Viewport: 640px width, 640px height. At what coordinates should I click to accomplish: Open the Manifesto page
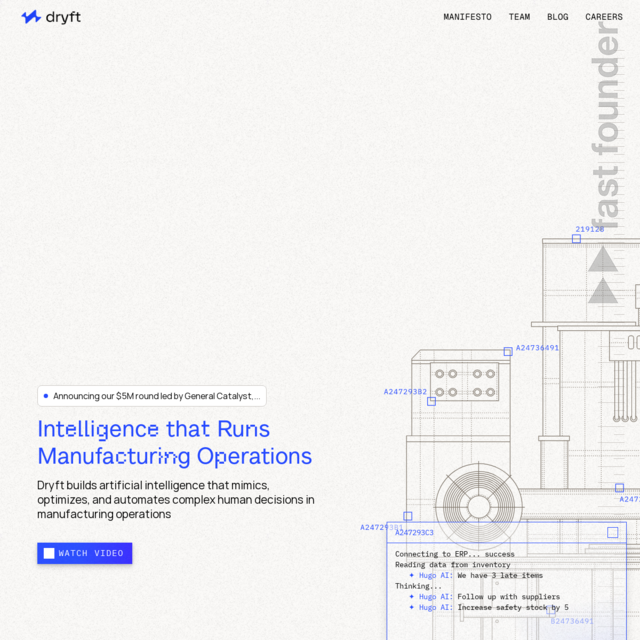coord(467,17)
